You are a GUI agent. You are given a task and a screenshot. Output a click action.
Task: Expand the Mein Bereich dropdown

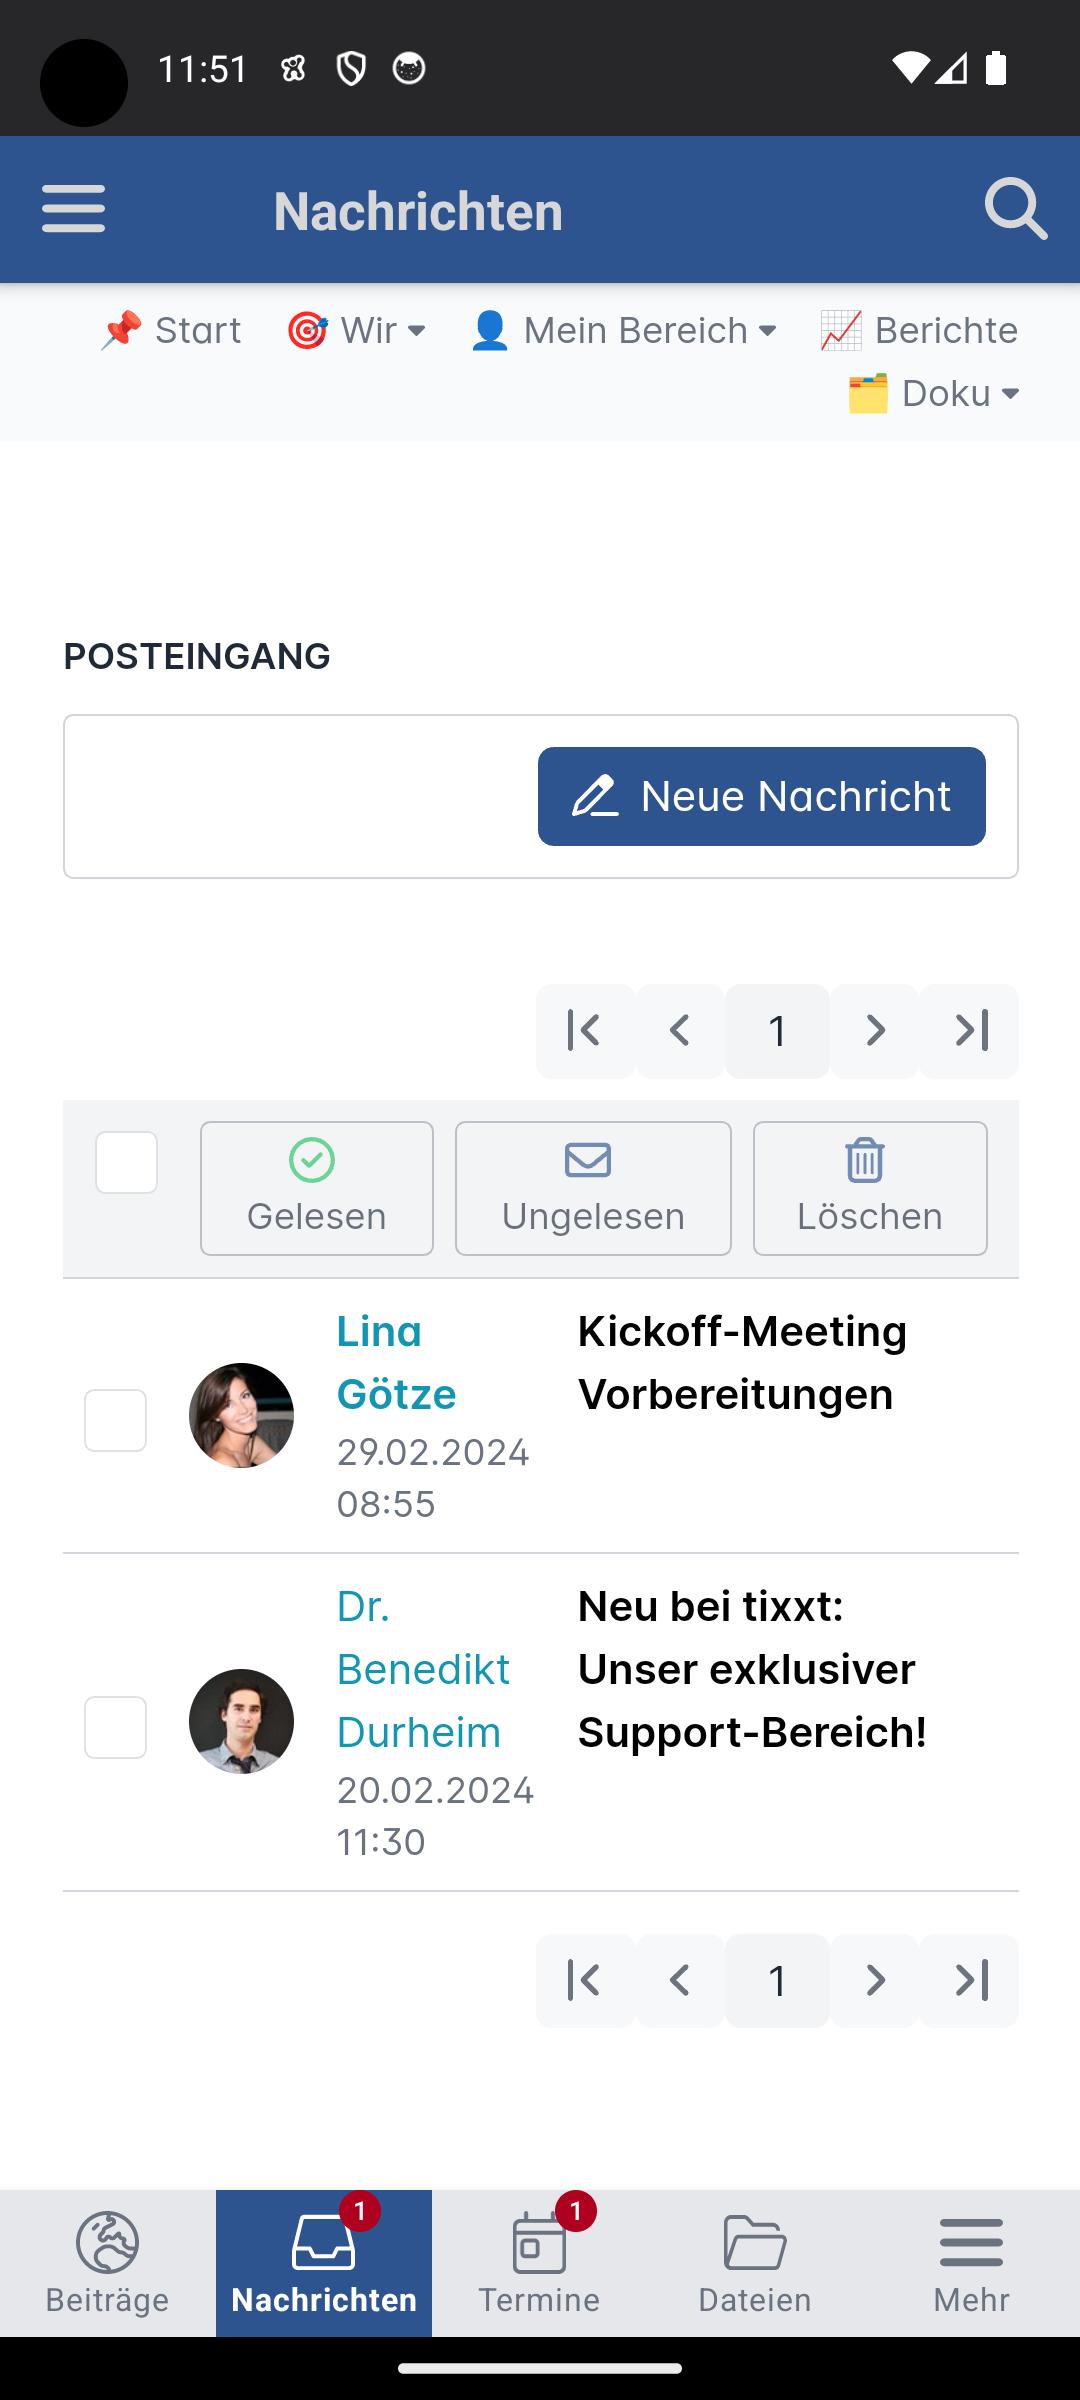(623, 330)
